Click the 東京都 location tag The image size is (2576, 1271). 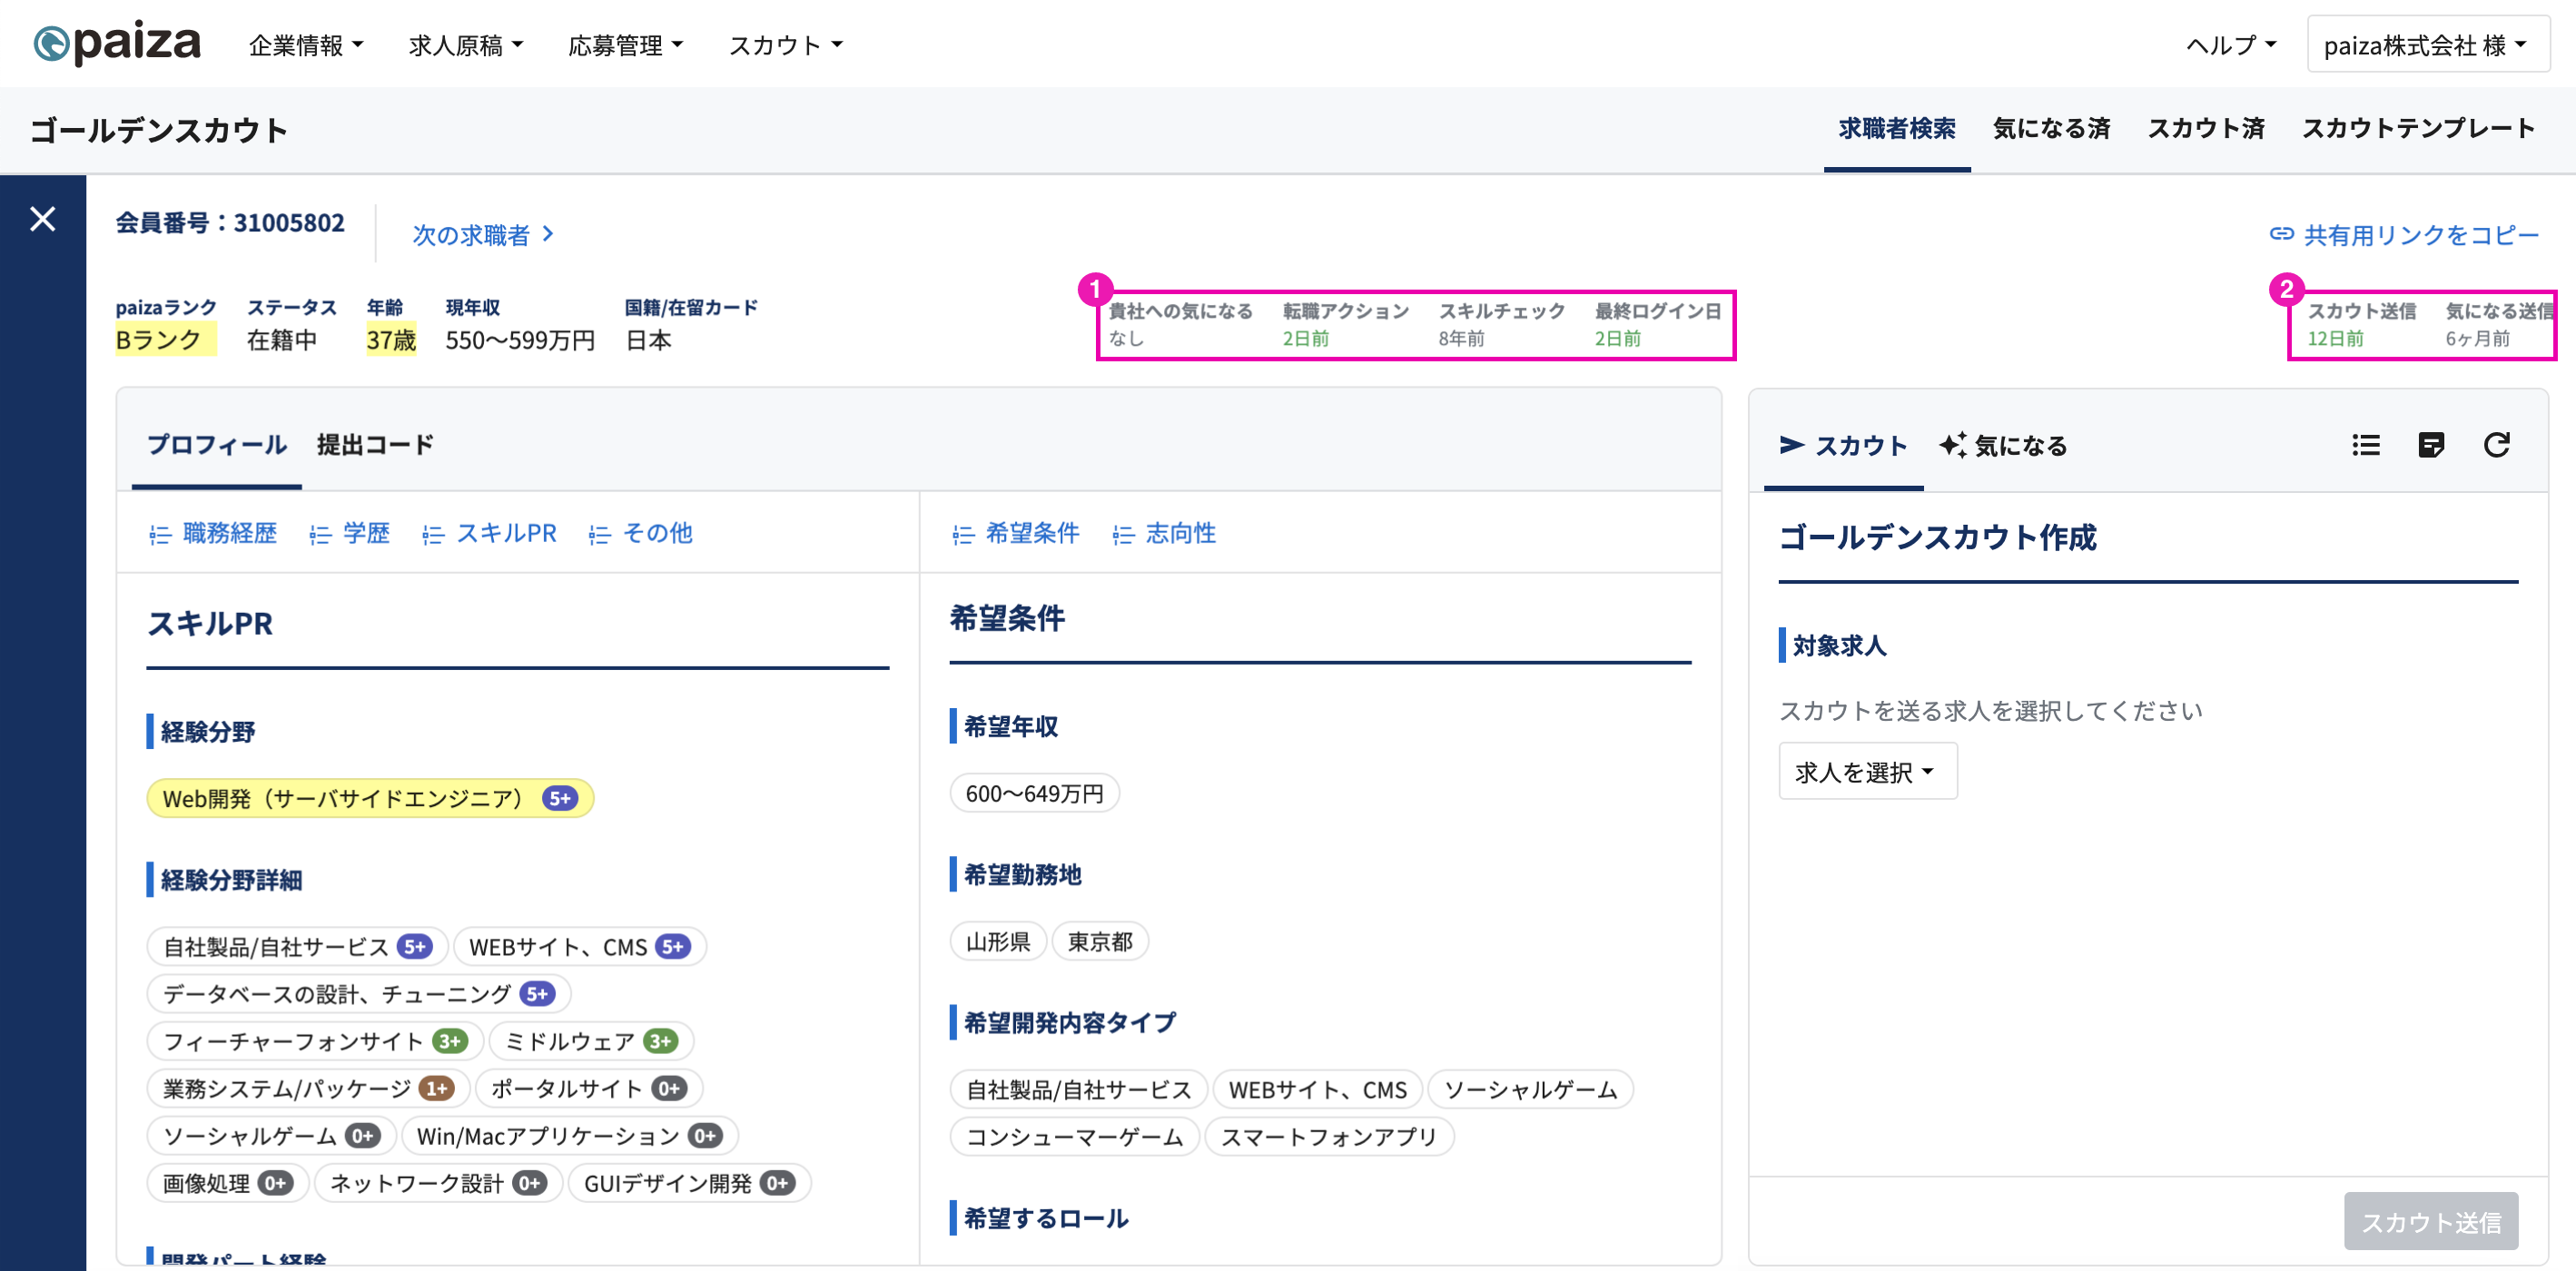coord(1100,941)
